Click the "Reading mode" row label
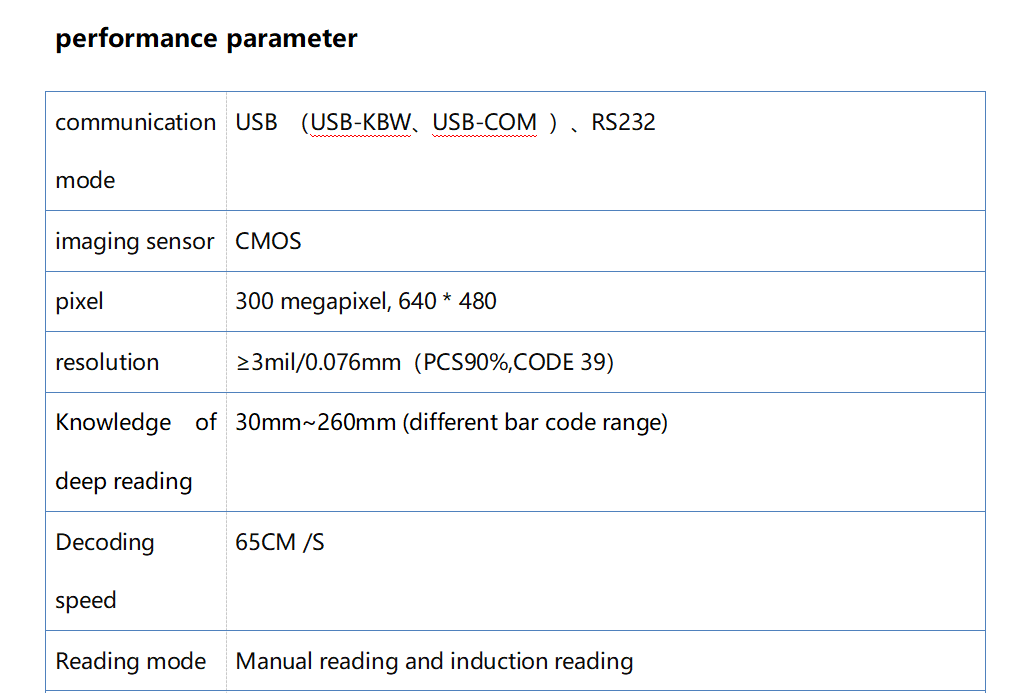Screen dimensions: 1024x693 point(130,662)
